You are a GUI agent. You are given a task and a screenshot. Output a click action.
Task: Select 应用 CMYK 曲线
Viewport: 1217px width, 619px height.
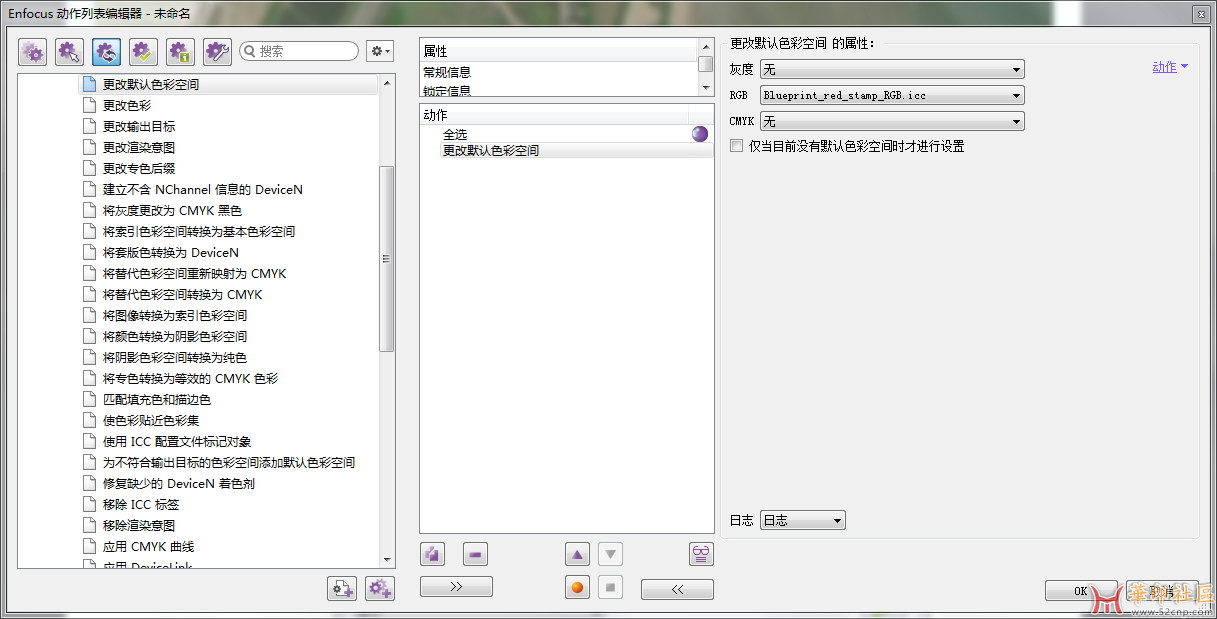[148, 546]
